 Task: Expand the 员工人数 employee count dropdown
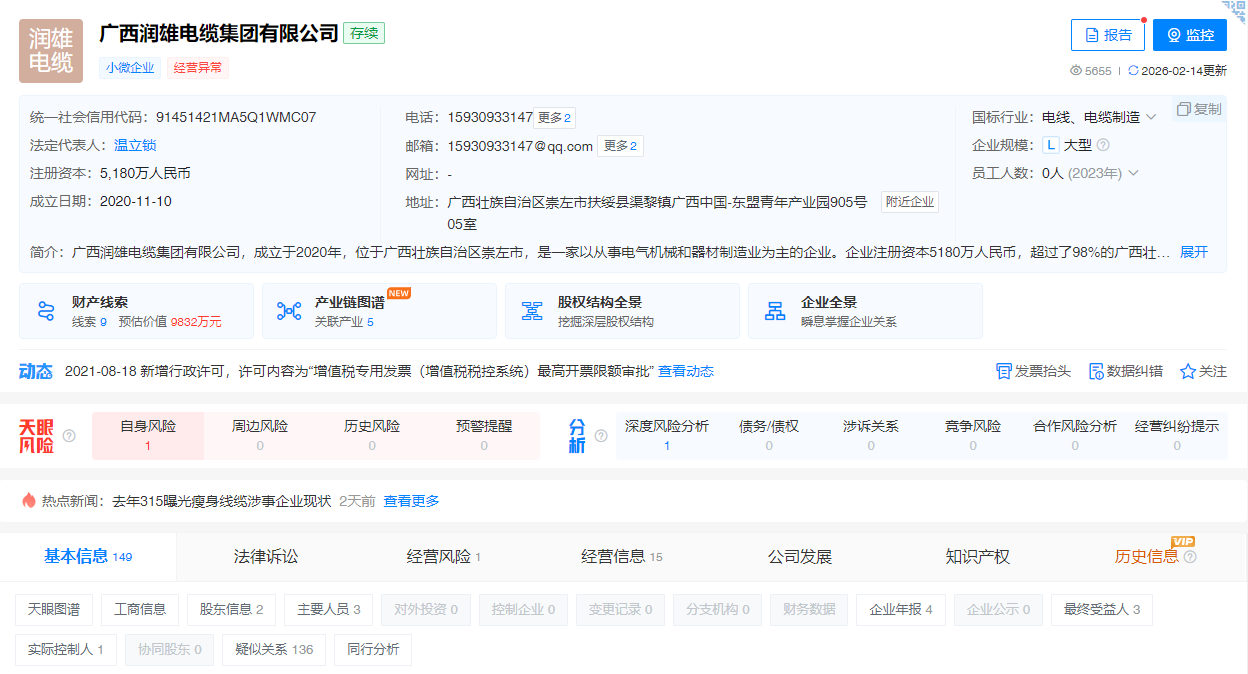(1134, 172)
